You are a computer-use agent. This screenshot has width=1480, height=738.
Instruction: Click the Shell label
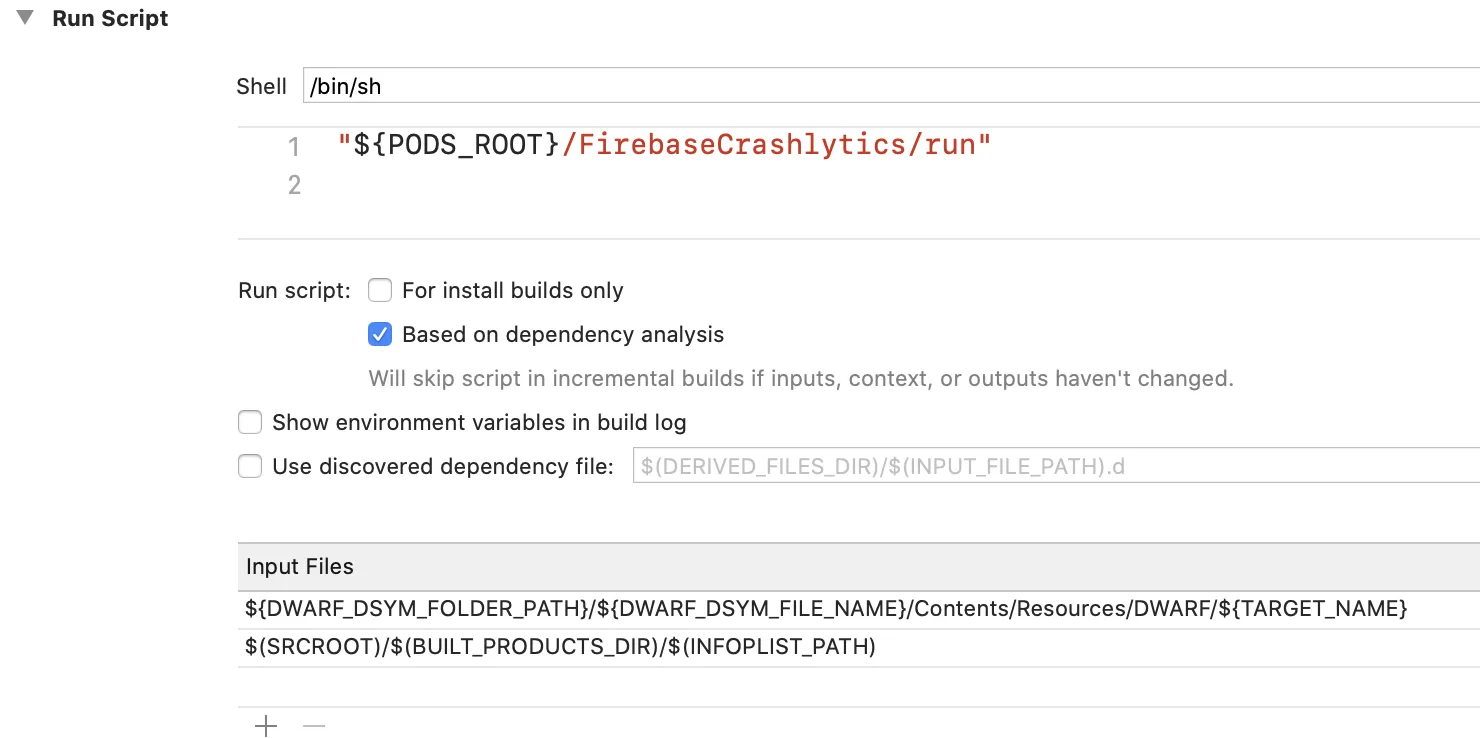[262, 86]
